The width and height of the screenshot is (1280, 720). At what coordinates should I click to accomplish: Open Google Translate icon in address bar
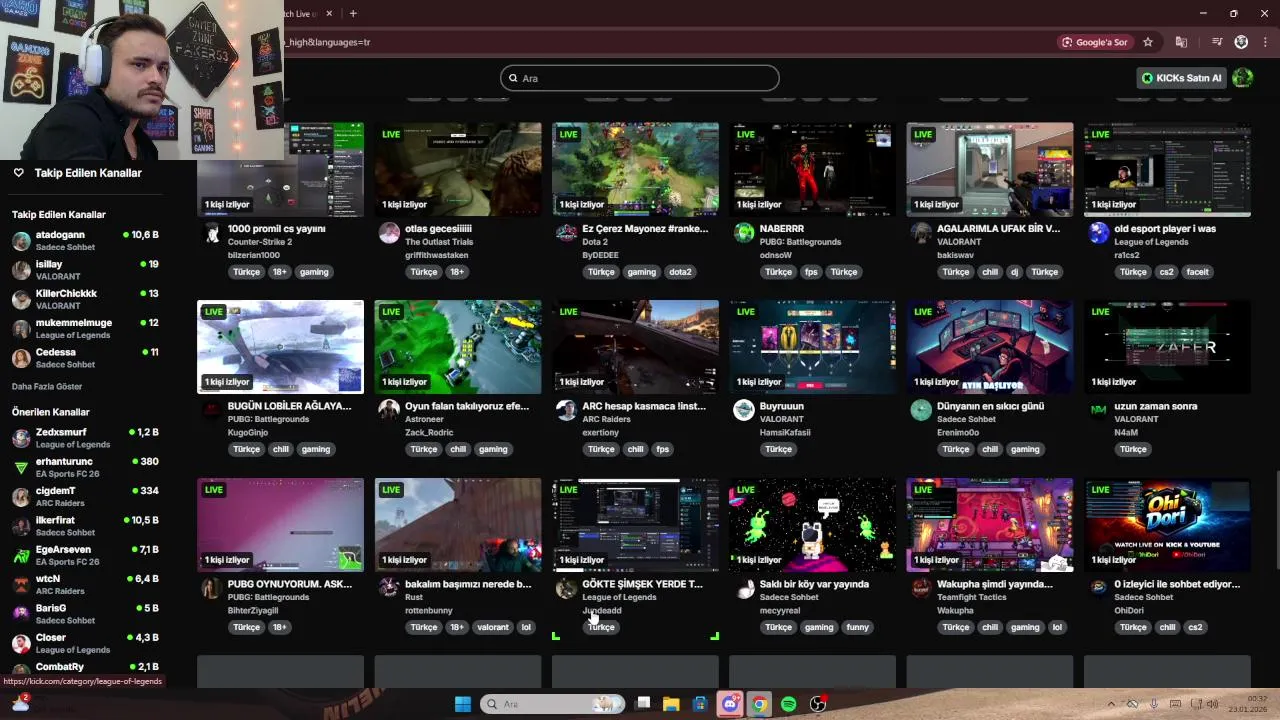point(1181,42)
